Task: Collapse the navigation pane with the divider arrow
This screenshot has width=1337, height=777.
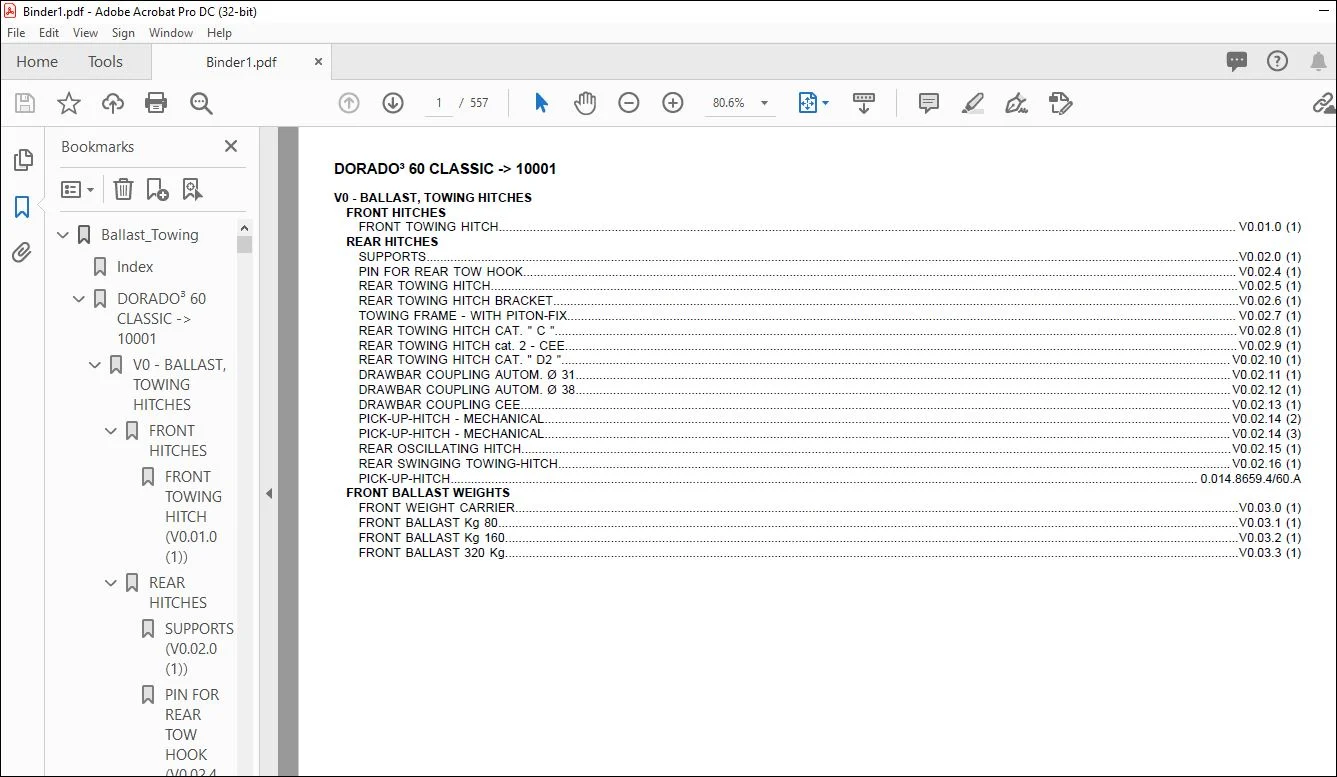Action: click(268, 493)
